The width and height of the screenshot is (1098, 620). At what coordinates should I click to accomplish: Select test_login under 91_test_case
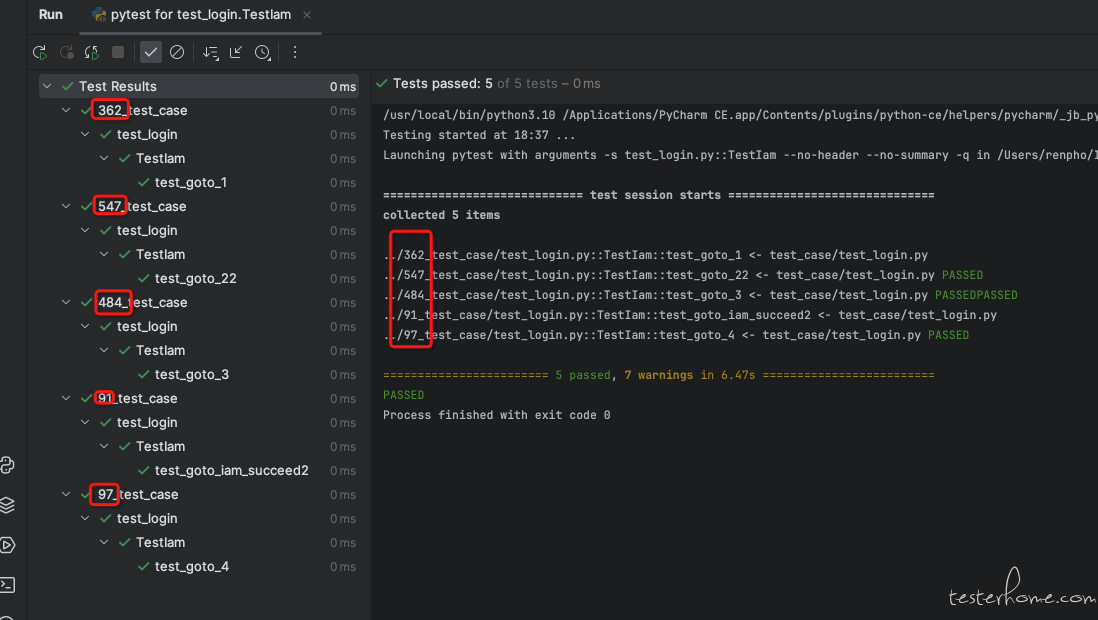point(147,422)
